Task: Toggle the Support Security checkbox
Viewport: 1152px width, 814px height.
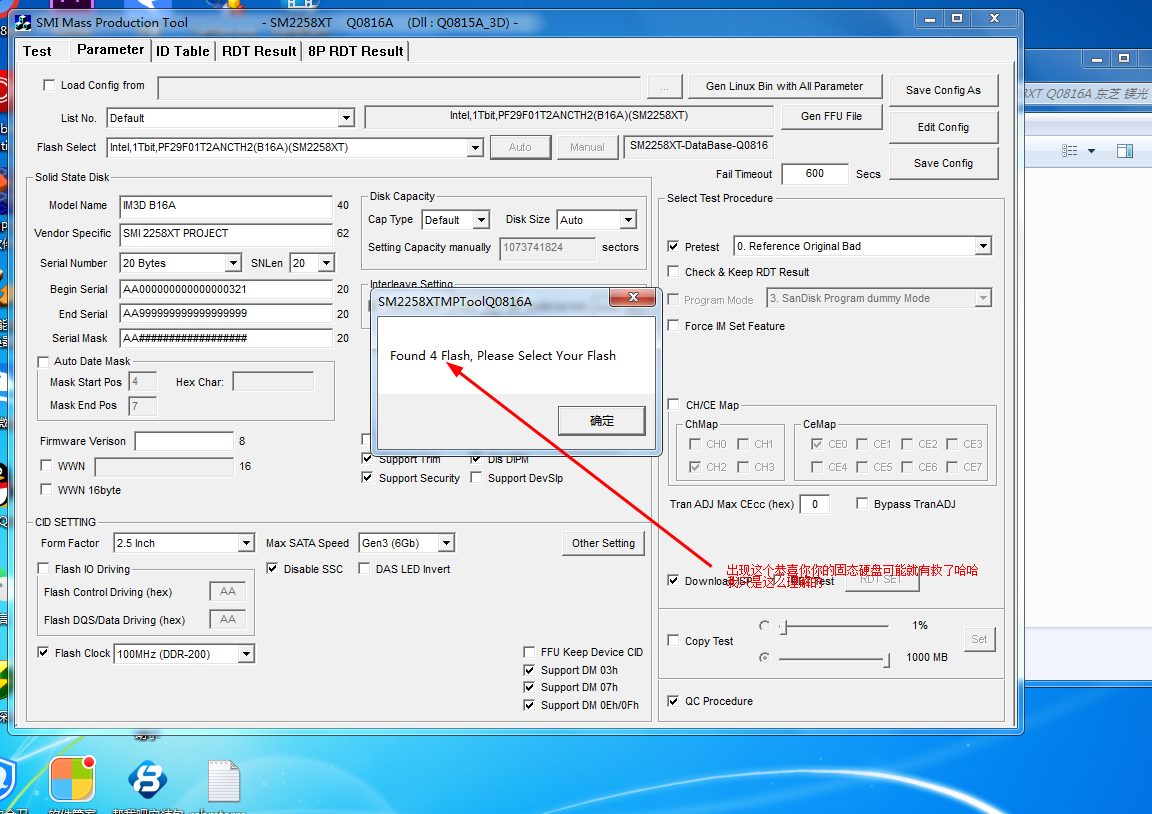Action: [367, 478]
